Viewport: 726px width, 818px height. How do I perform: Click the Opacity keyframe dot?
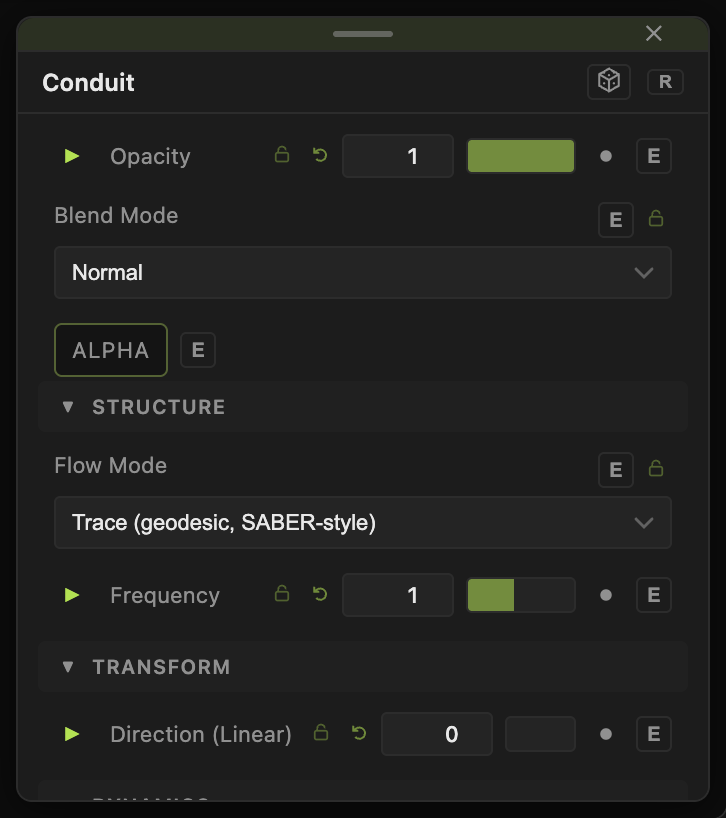pyautogui.click(x=606, y=156)
